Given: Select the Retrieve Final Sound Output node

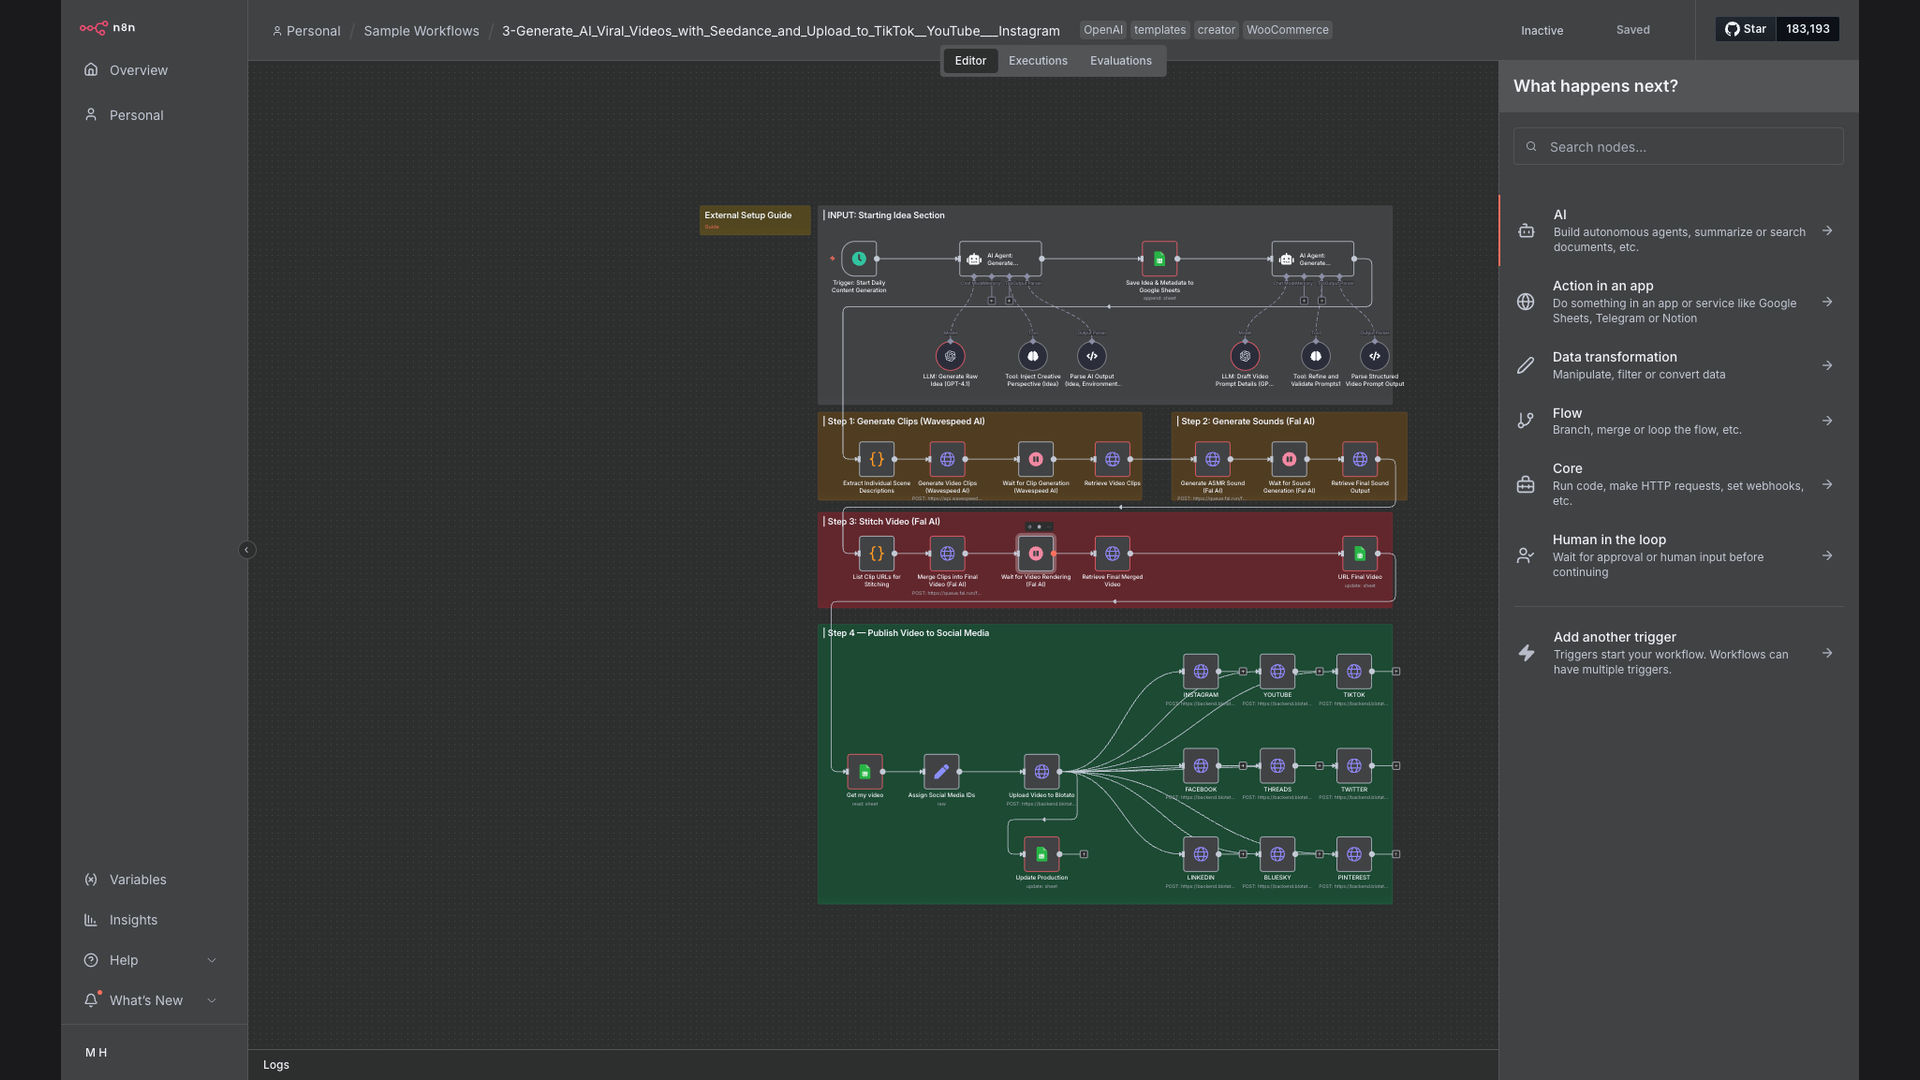Looking at the screenshot, I should coord(1360,459).
